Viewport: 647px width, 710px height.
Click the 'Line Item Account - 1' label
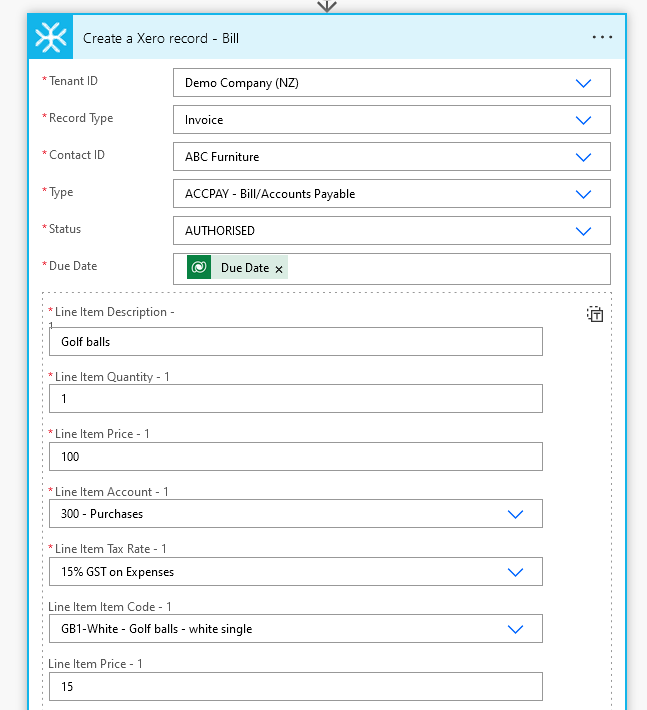pyautogui.click(x=112, y=492)
